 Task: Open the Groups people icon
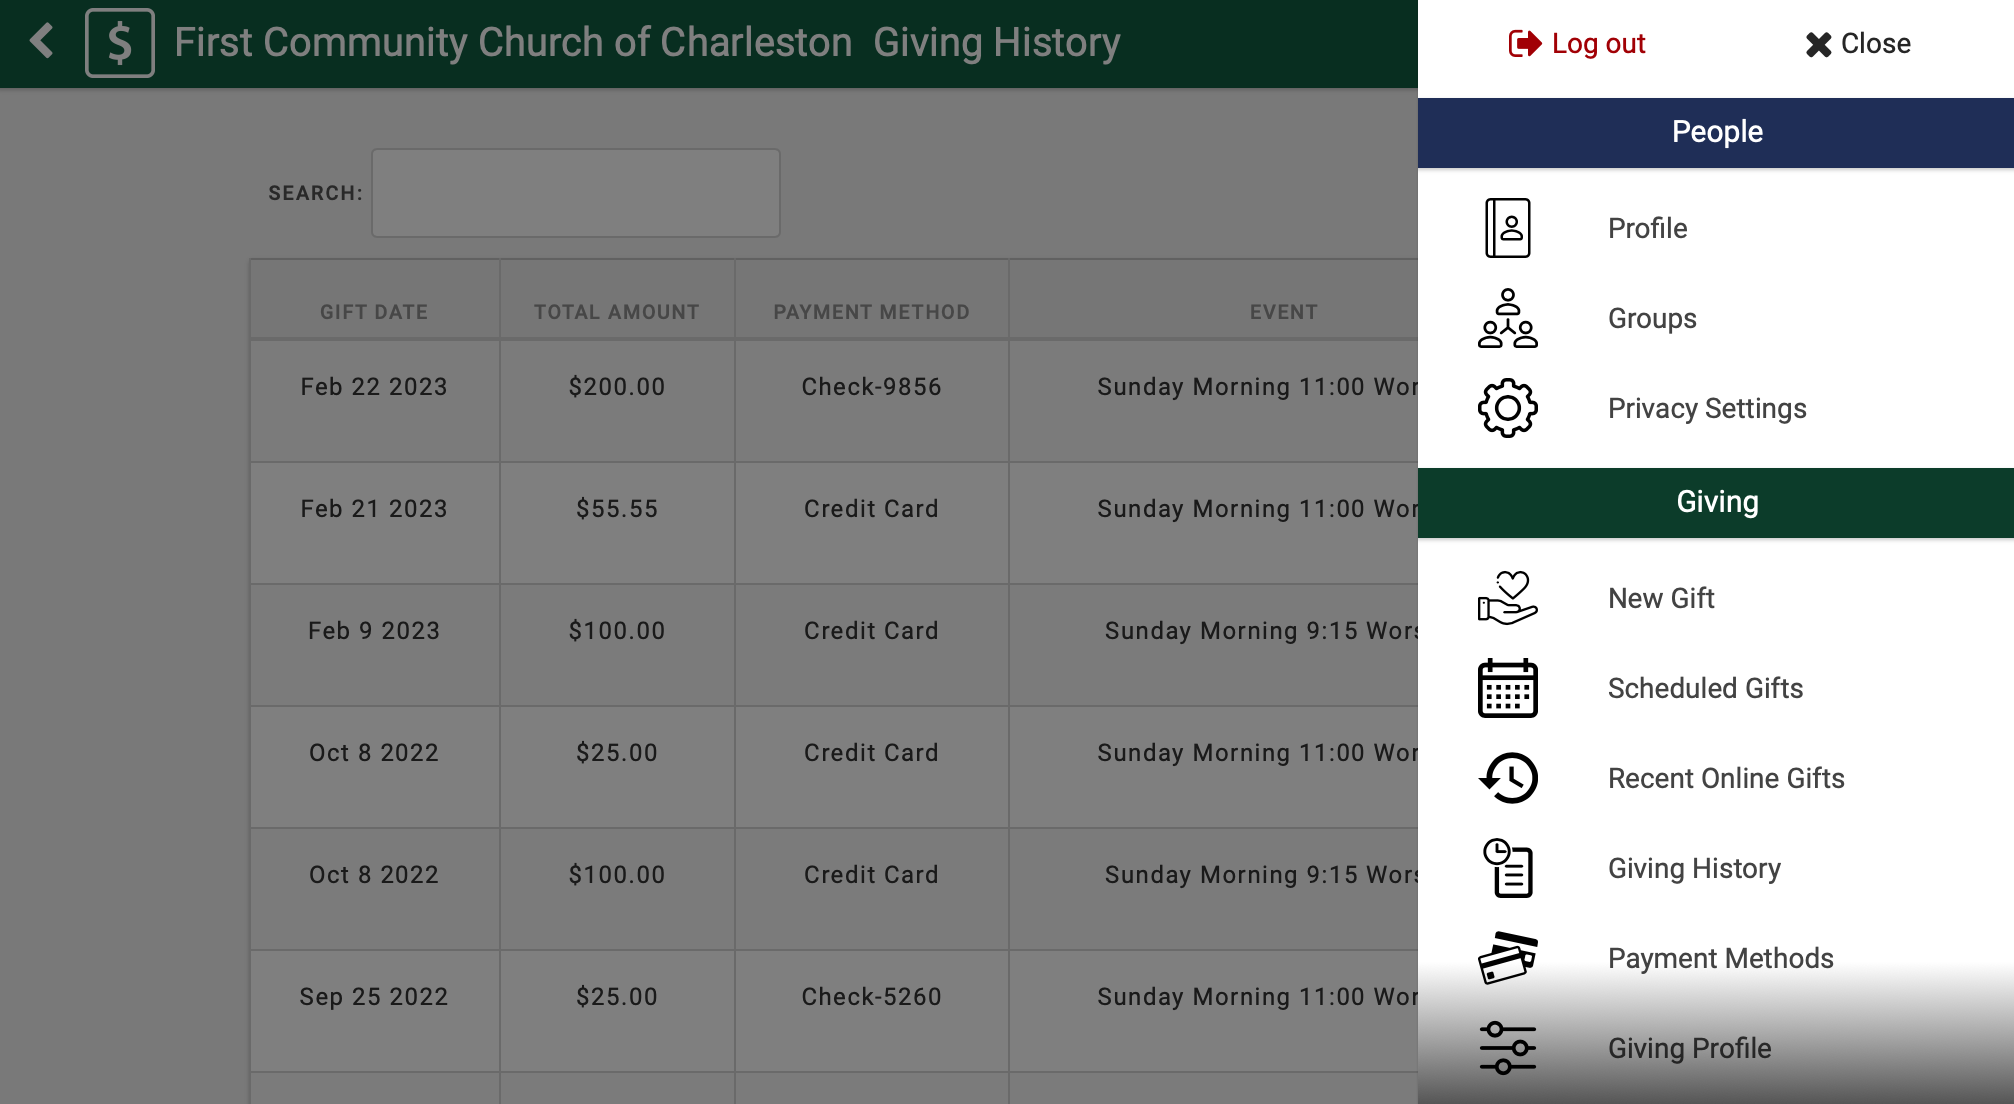(x=1507, y=318)
